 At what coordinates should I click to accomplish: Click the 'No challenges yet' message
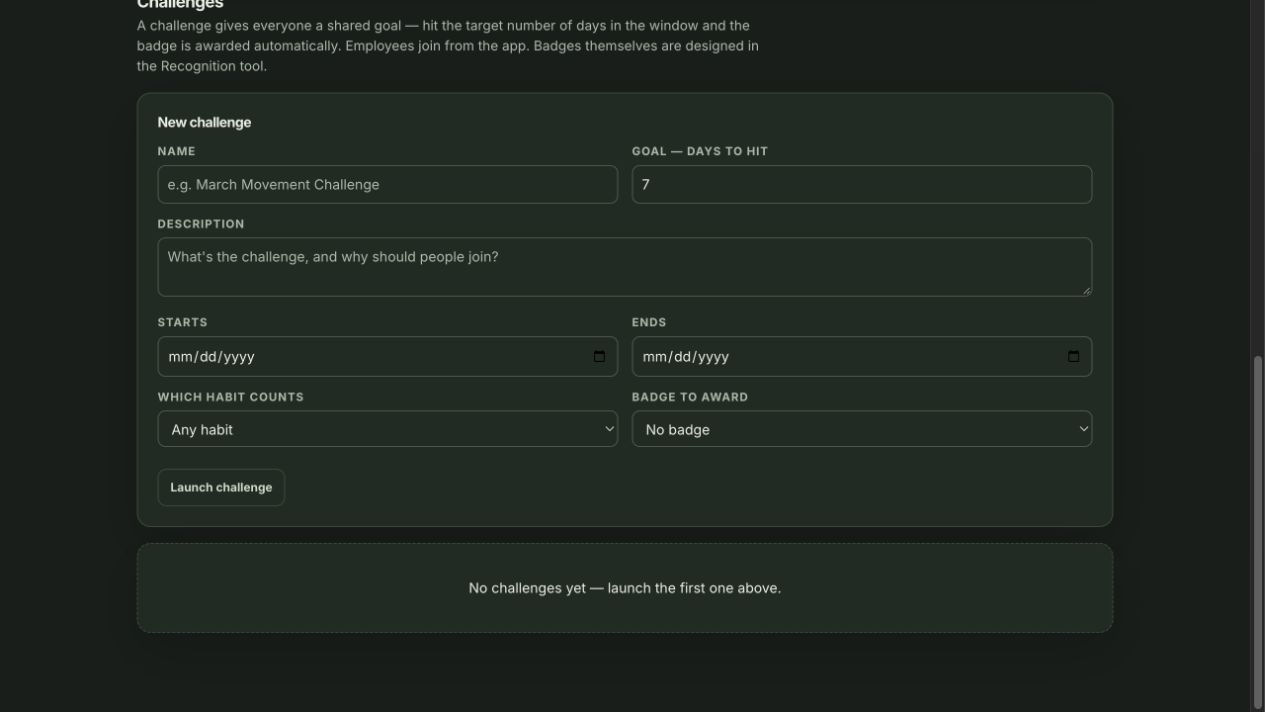[x=625, y=588]
